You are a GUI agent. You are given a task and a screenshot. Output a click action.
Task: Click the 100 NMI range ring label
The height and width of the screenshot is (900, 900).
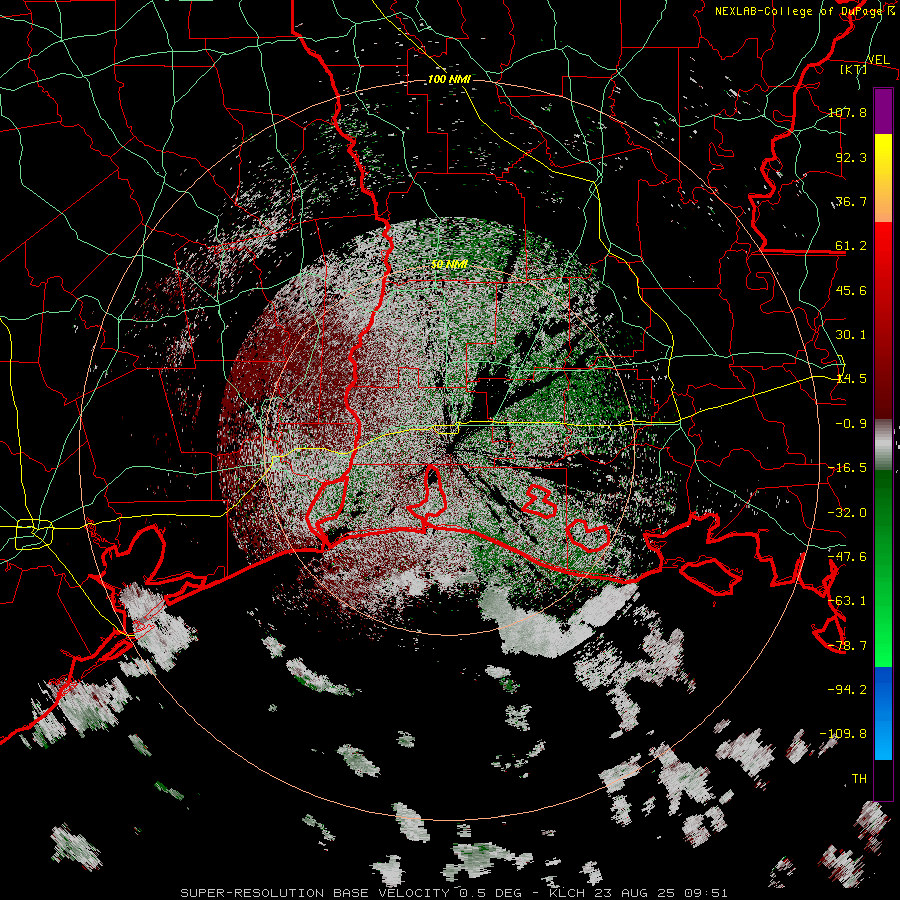[x=449, y=80]
